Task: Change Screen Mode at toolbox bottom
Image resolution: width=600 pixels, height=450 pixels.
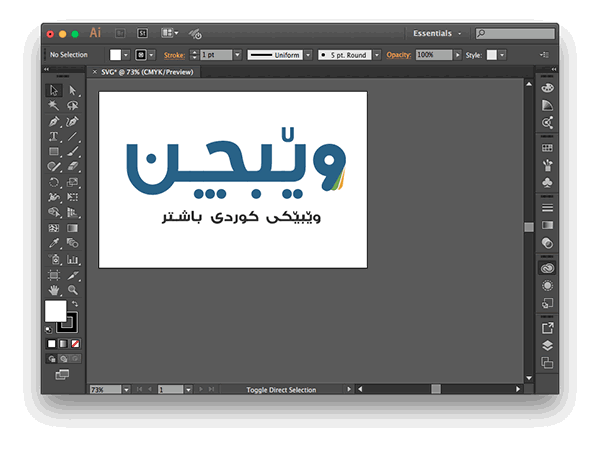Action: tap(62, 375)
